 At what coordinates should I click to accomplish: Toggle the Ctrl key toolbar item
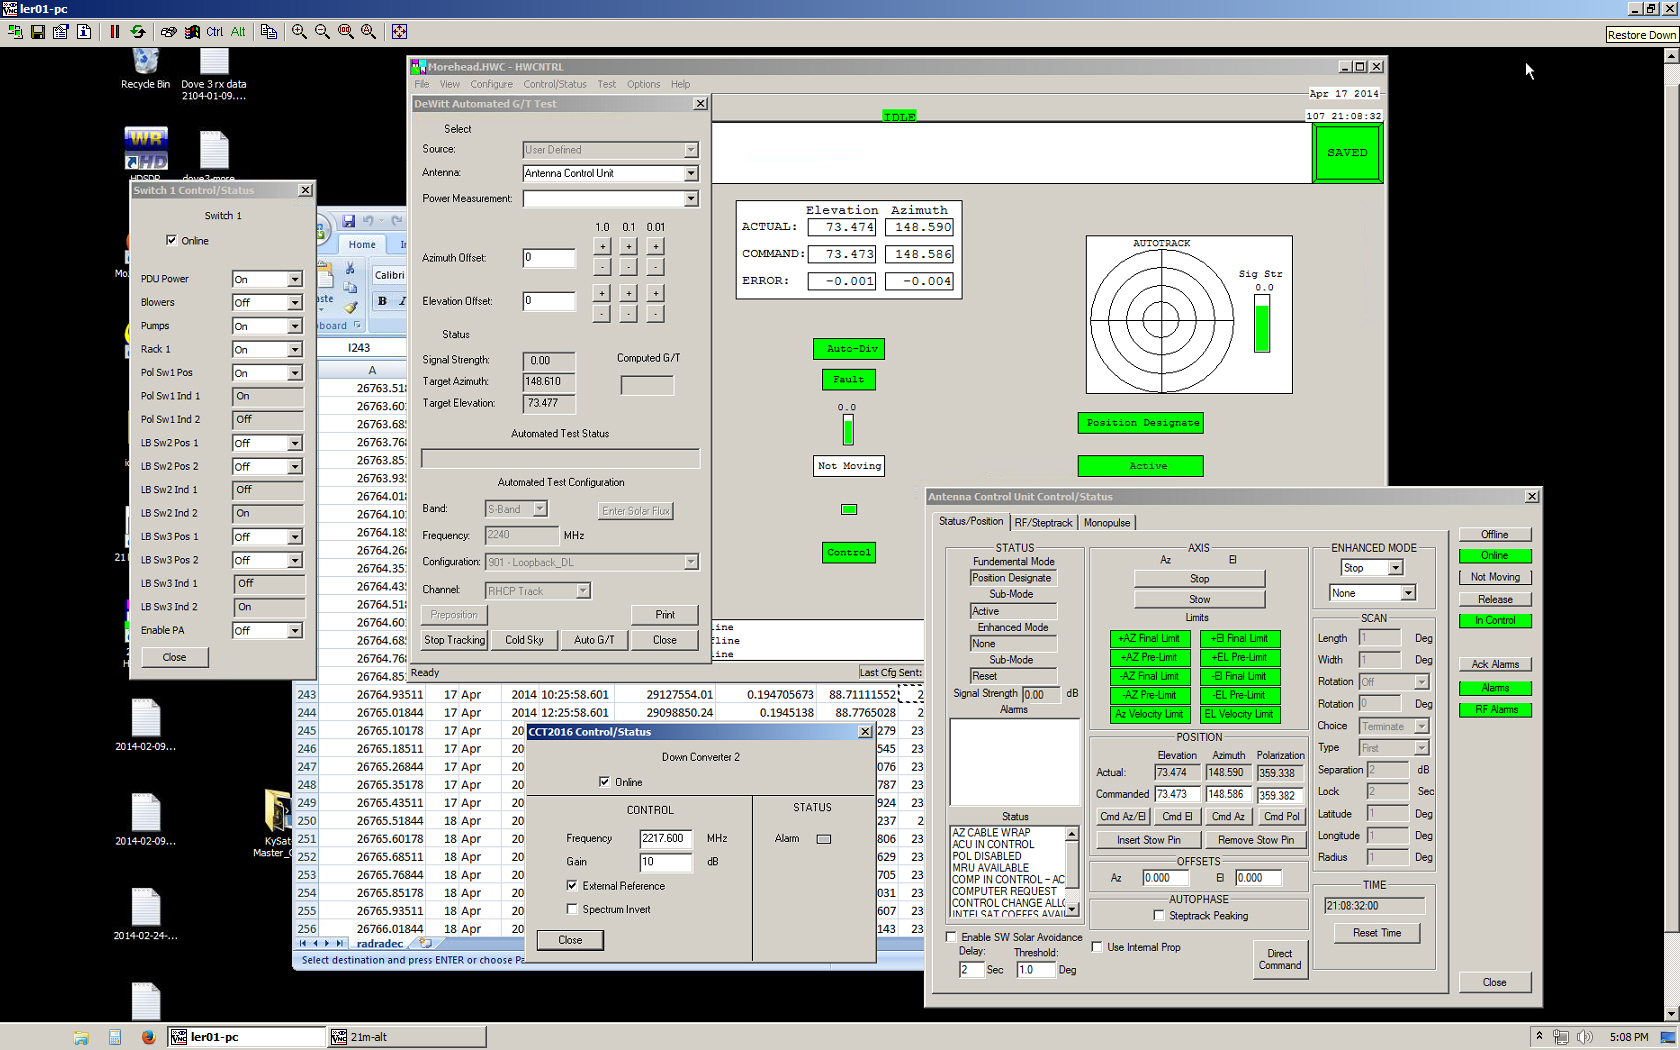coord(215,32)
